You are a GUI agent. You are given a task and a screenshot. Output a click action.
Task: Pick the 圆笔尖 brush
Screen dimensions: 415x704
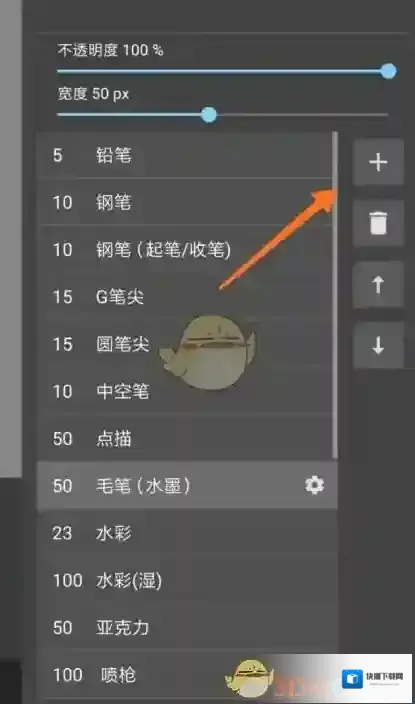point(185,344)
